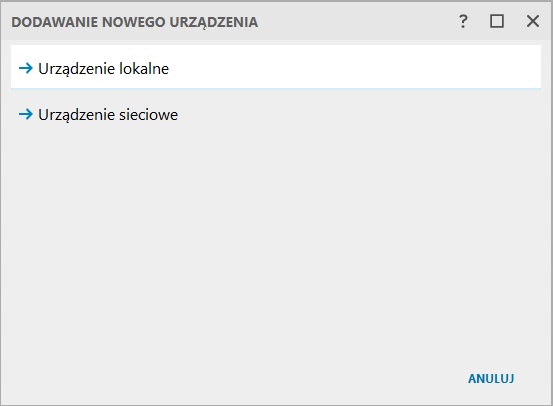Viewport: 553px width, 406px height.
Task: Maximize the dialog with the square icon
Action: [497, 21]
